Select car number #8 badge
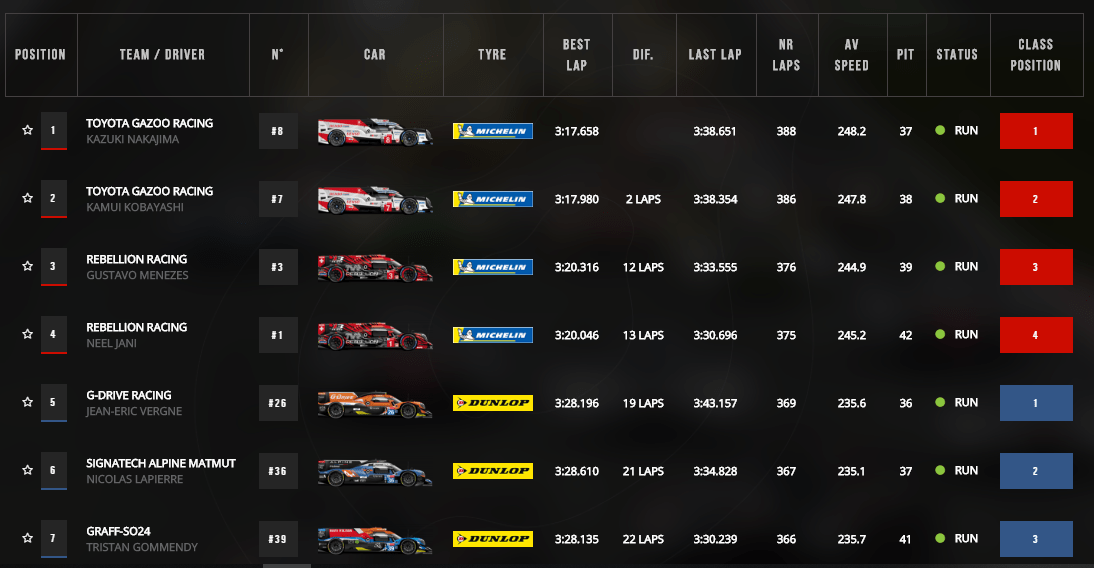The height and width of the screenshot is (568, 1094). tap(278, 131)
